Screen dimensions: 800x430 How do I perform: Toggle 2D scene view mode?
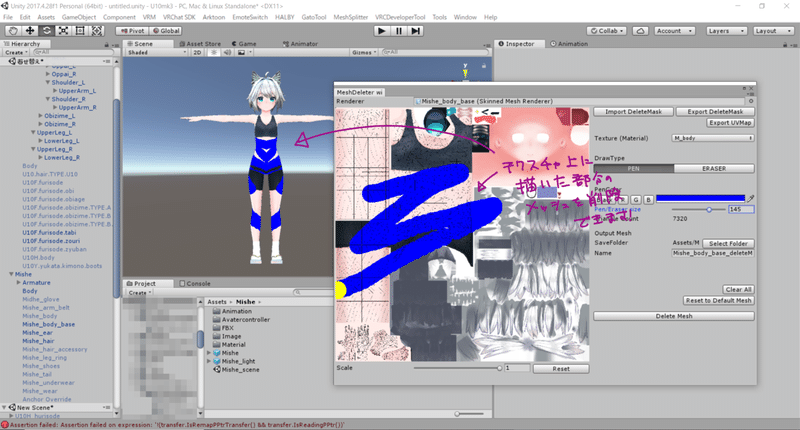point(197,52)
